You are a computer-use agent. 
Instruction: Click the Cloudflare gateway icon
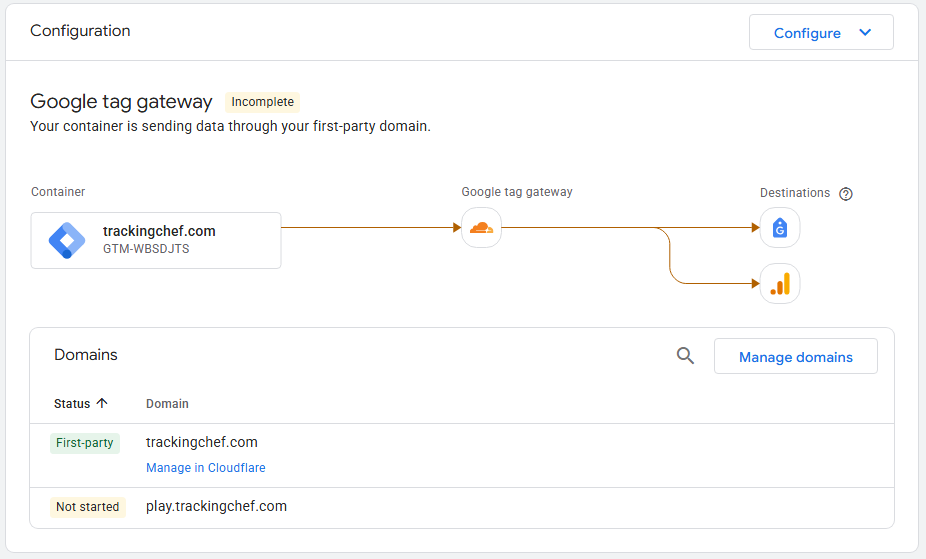pyautogui.click(x=481, y=228)
